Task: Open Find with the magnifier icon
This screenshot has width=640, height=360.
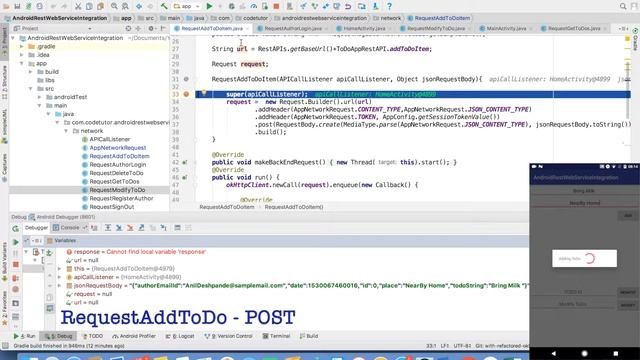Action: click(114, 6)
